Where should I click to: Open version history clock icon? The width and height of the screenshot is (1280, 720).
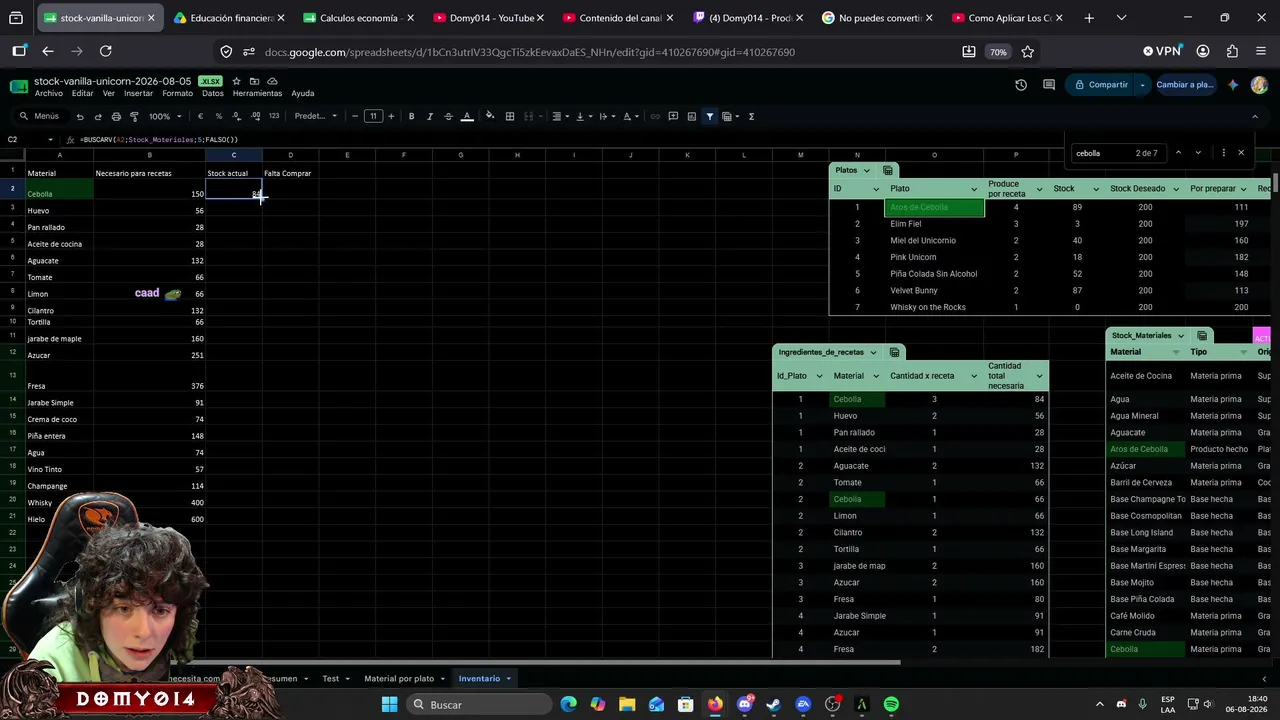[1021, 85]
